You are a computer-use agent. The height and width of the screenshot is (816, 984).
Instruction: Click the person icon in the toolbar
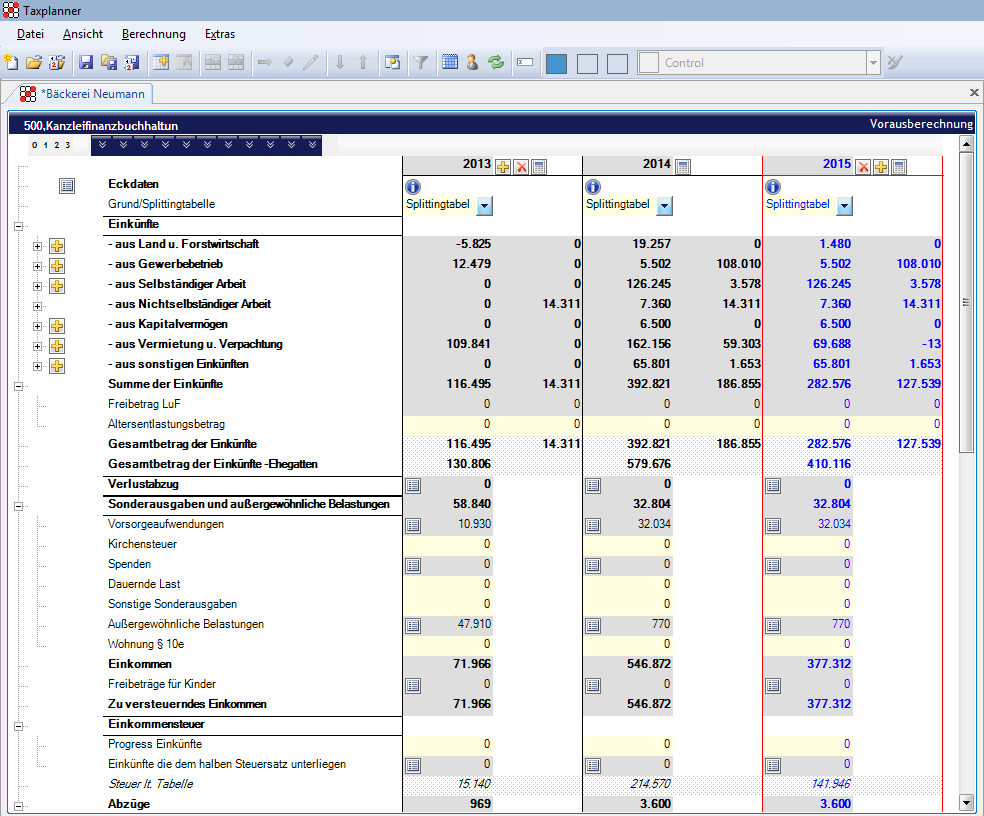[471, 63]
